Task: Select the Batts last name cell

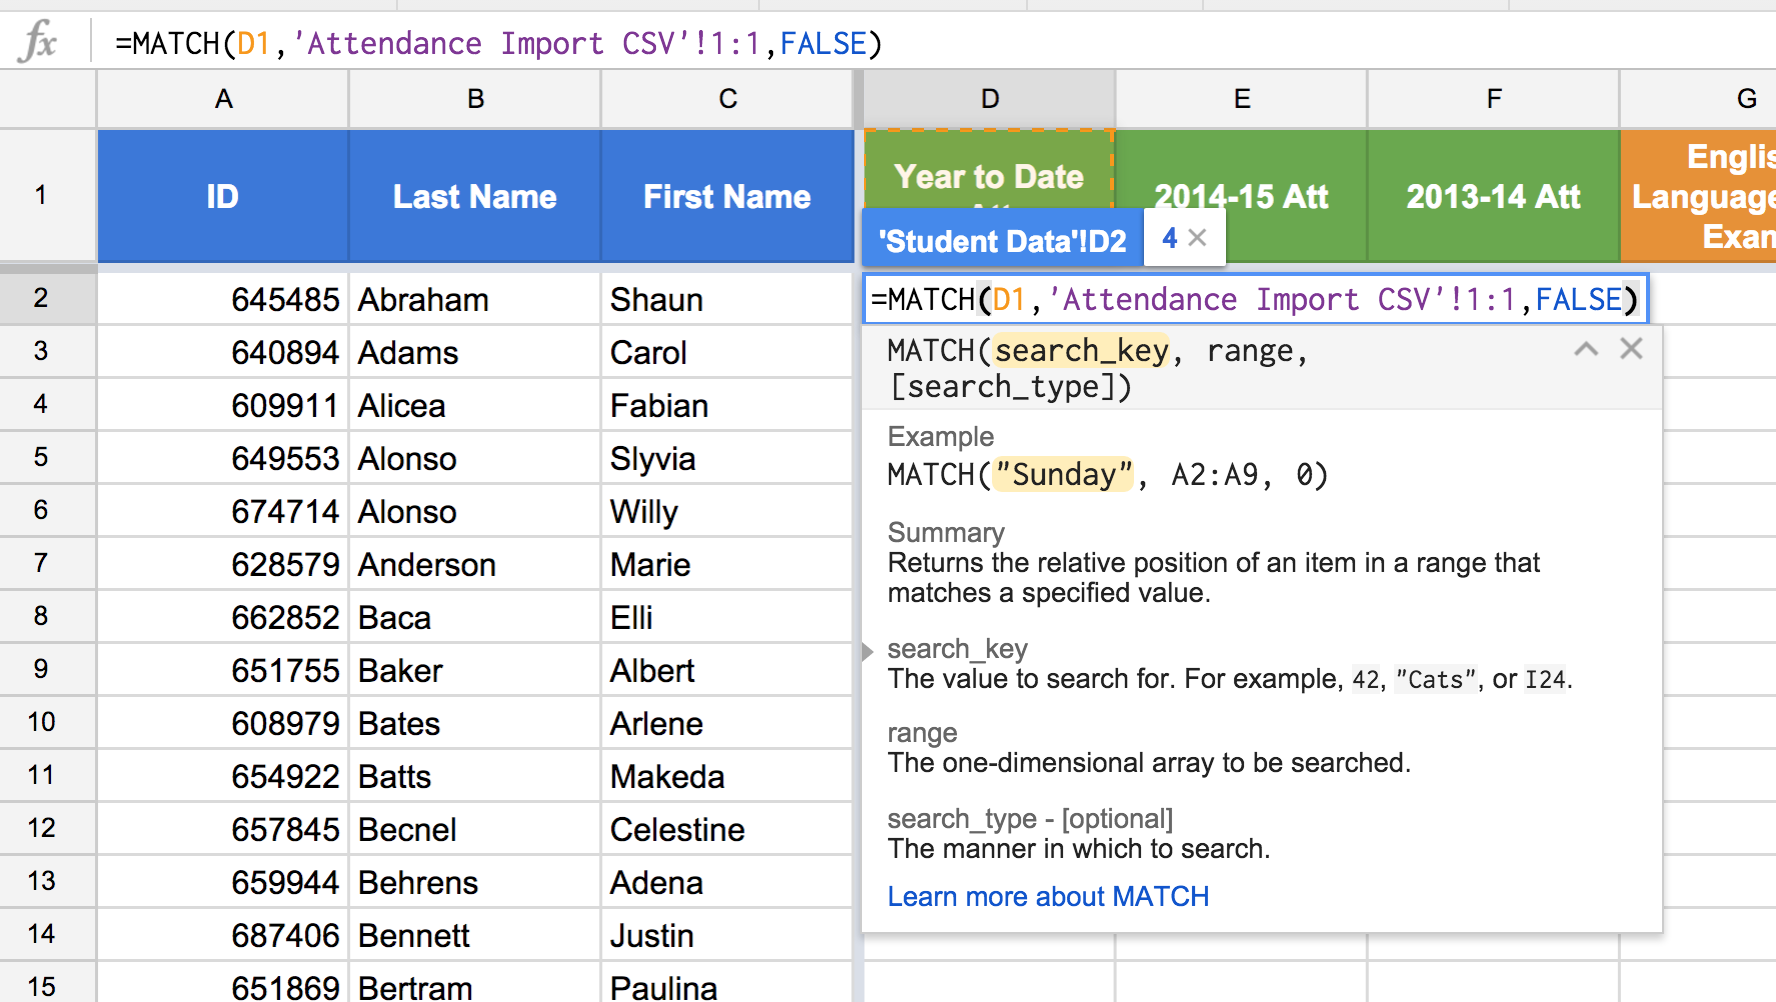Action: tap(475, 776)
